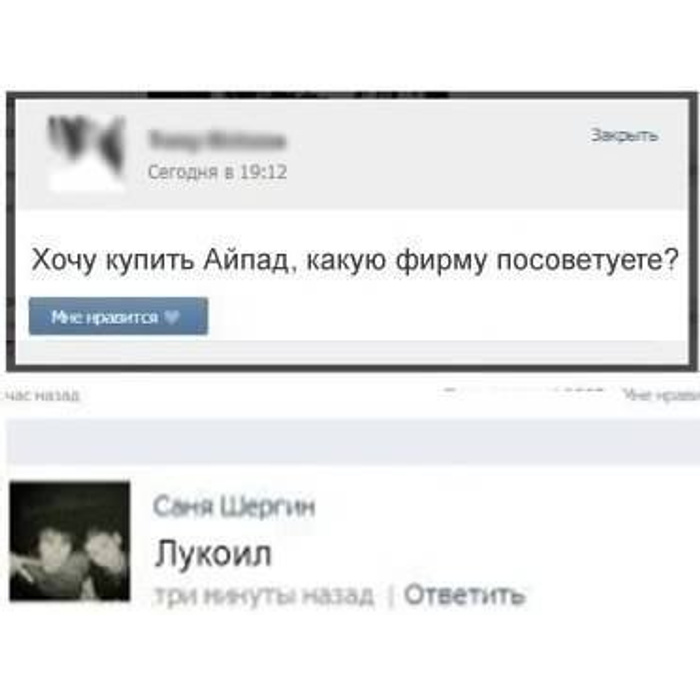This screenshot has width=700, height=700.
Task: Click the gray footer strip under Мне нравится
Action: 352,352
